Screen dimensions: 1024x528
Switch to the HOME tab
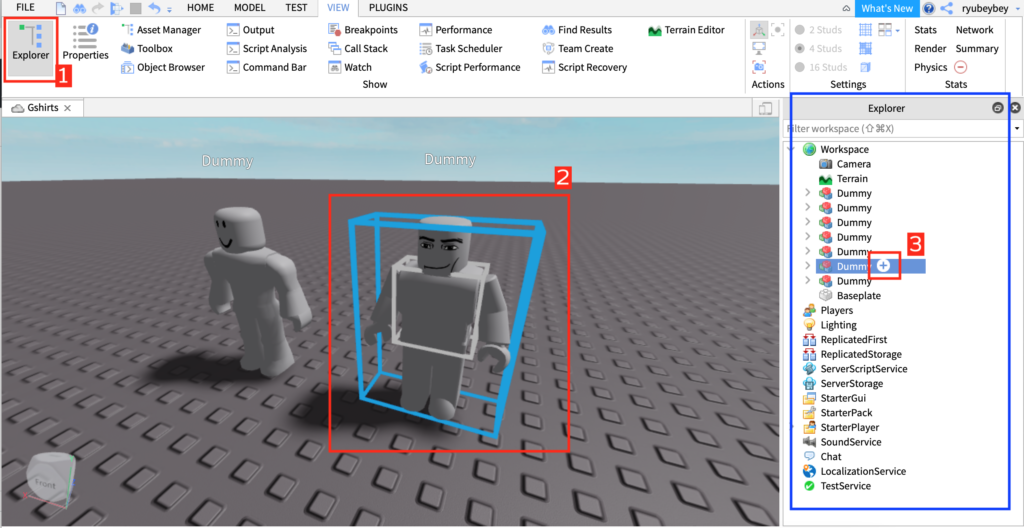pos(200,8)
